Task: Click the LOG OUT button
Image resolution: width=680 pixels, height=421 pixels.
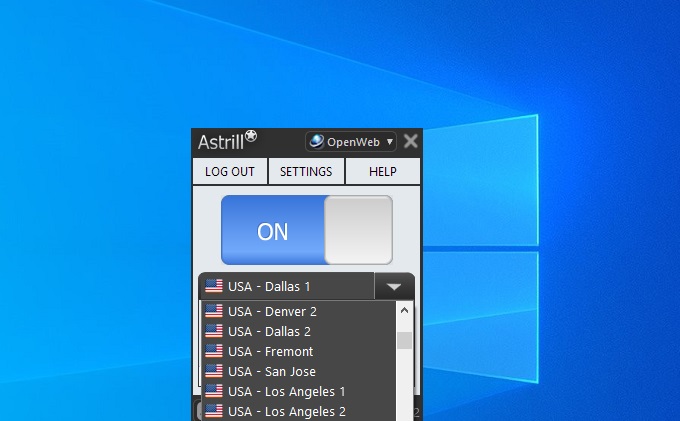Action: (x=230, y=172)
